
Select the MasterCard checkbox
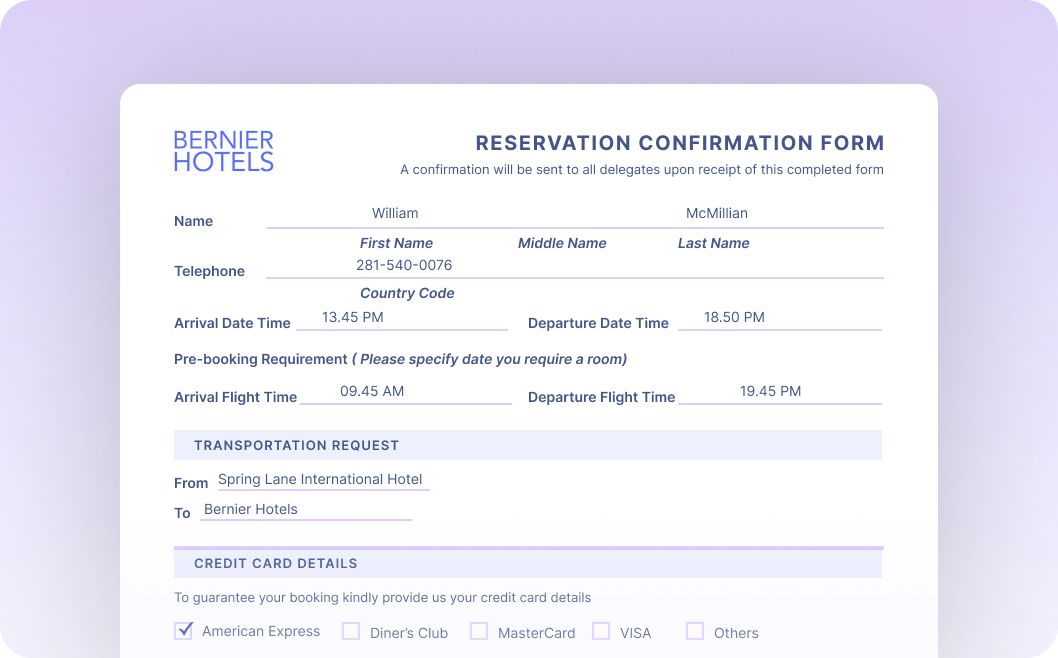click(x=479, y=631)
